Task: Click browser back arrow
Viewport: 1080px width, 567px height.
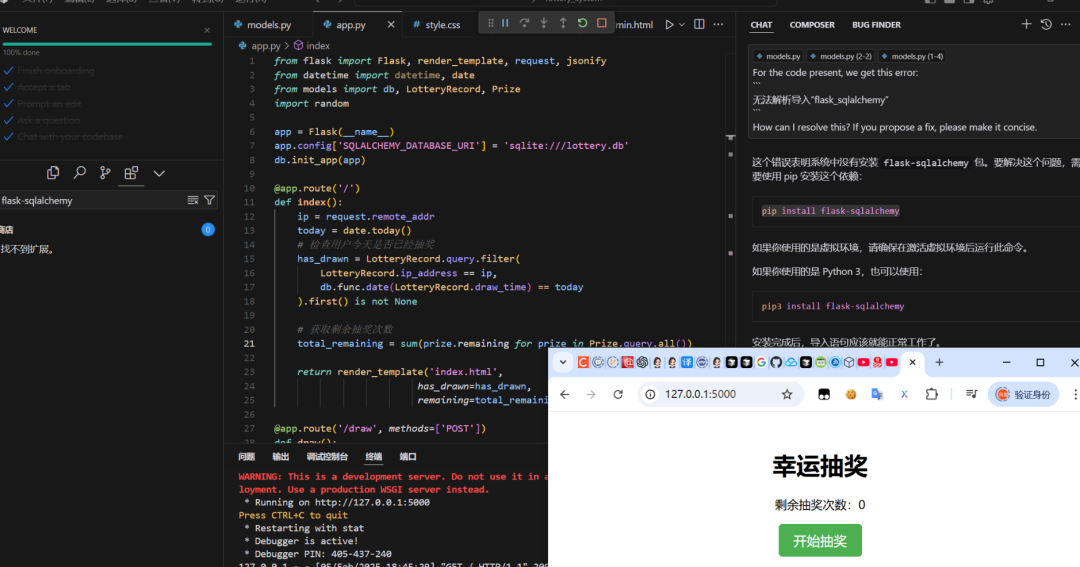Action: tap(564, 394)
